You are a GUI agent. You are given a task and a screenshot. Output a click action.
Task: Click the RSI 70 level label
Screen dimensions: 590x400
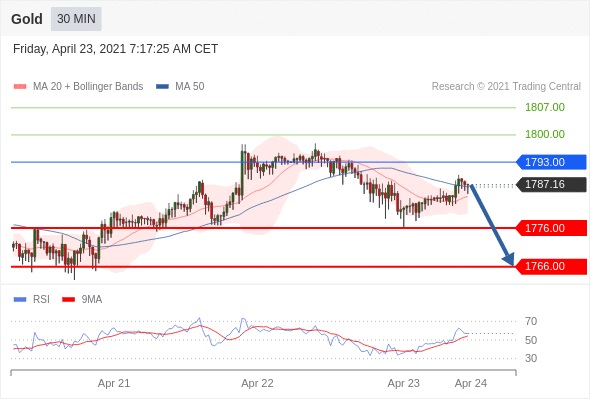[531, 321]
